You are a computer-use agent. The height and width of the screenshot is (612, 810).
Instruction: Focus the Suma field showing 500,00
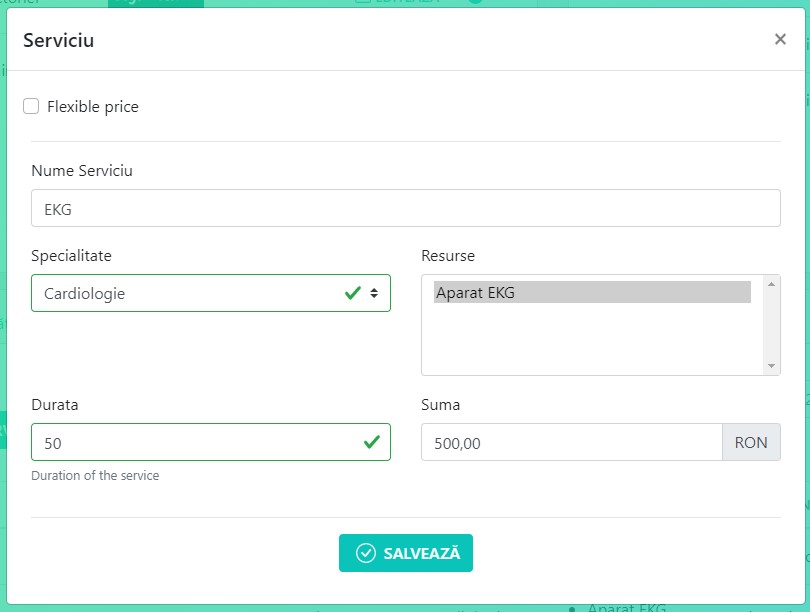pyautogui.click(x=570, y=442)
